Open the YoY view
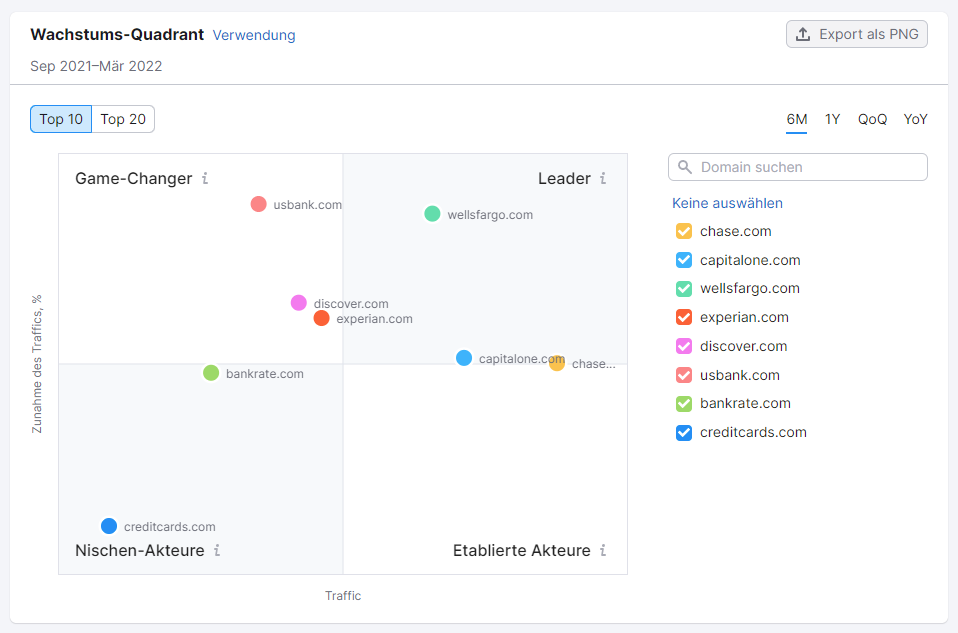The width and height of the screenshot is (958, 633). 915,119
